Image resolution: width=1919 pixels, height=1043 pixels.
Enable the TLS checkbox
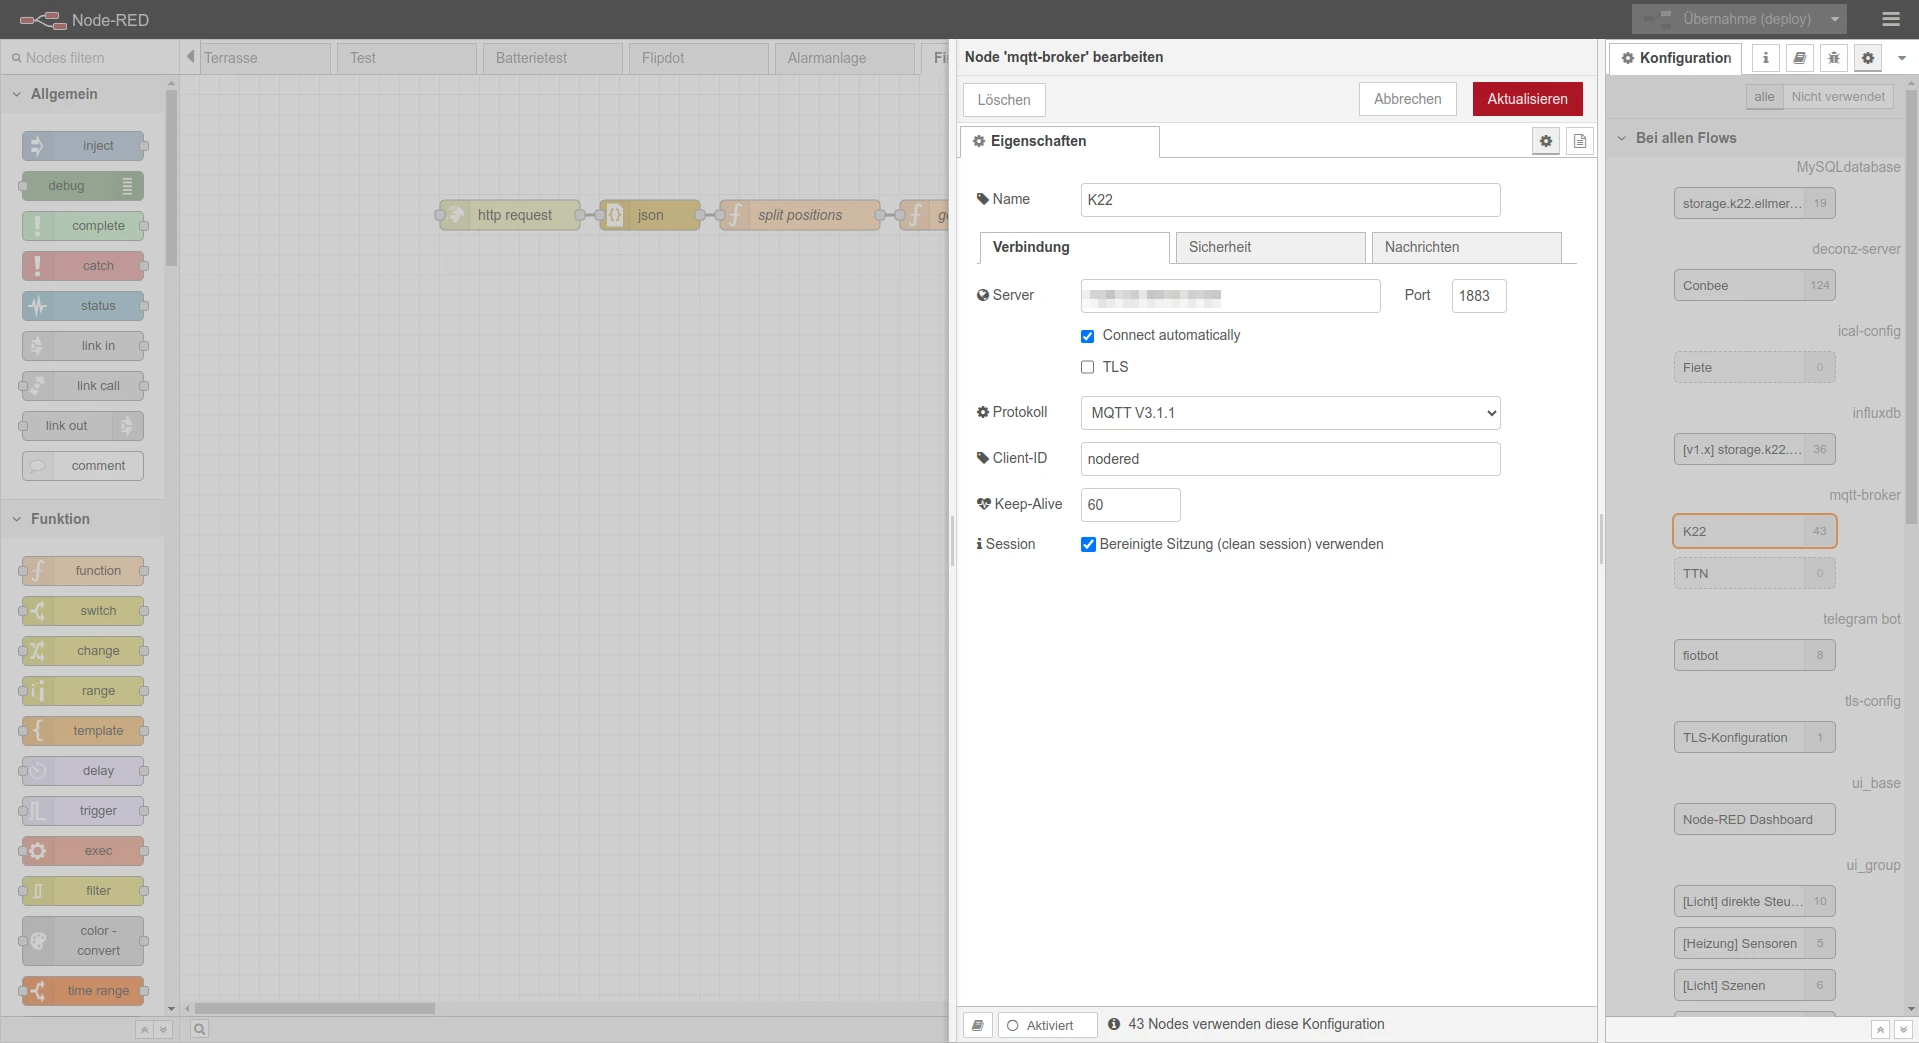tap(1087, 367)
